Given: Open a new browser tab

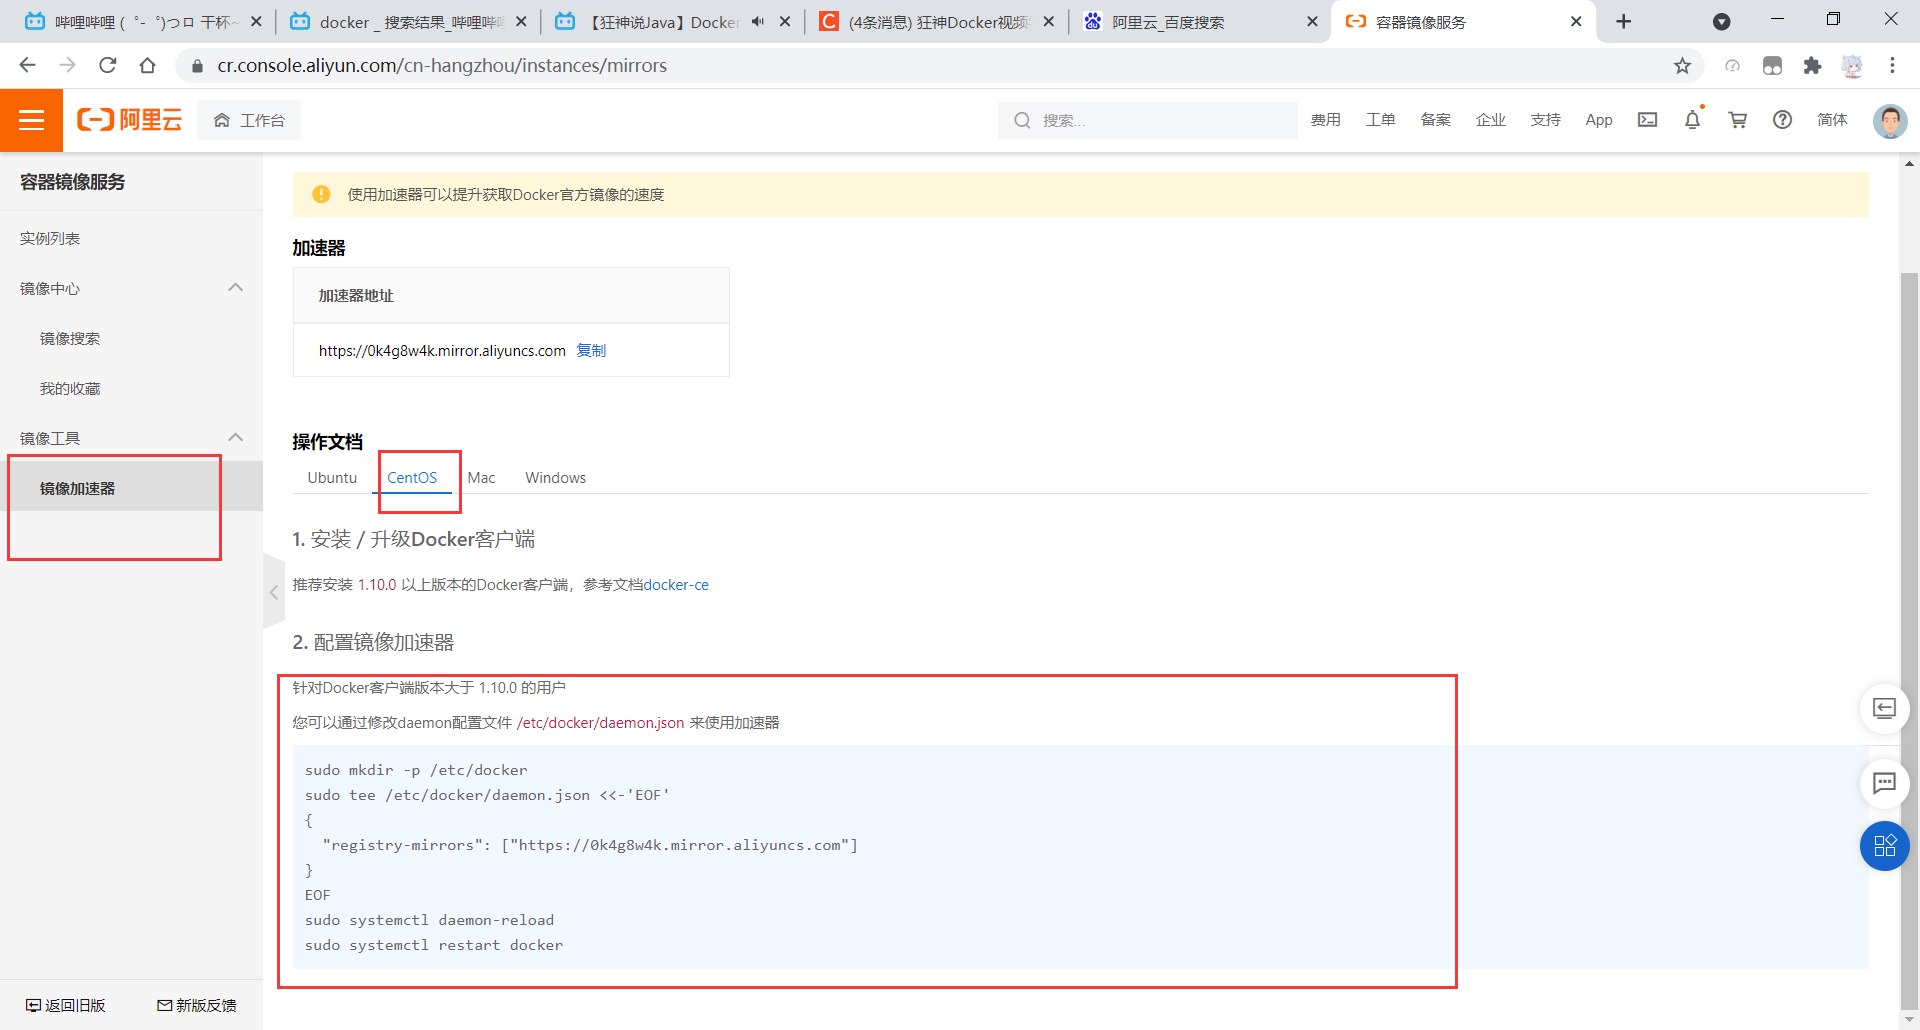Looking at the screenshot, I should (x=1623, y=21).
